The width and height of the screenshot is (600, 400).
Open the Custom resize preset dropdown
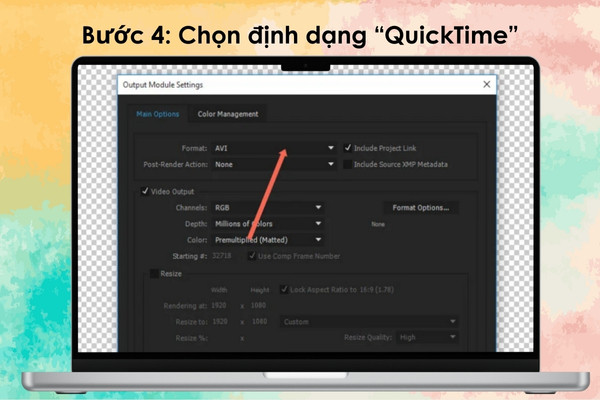coord(369,322)
